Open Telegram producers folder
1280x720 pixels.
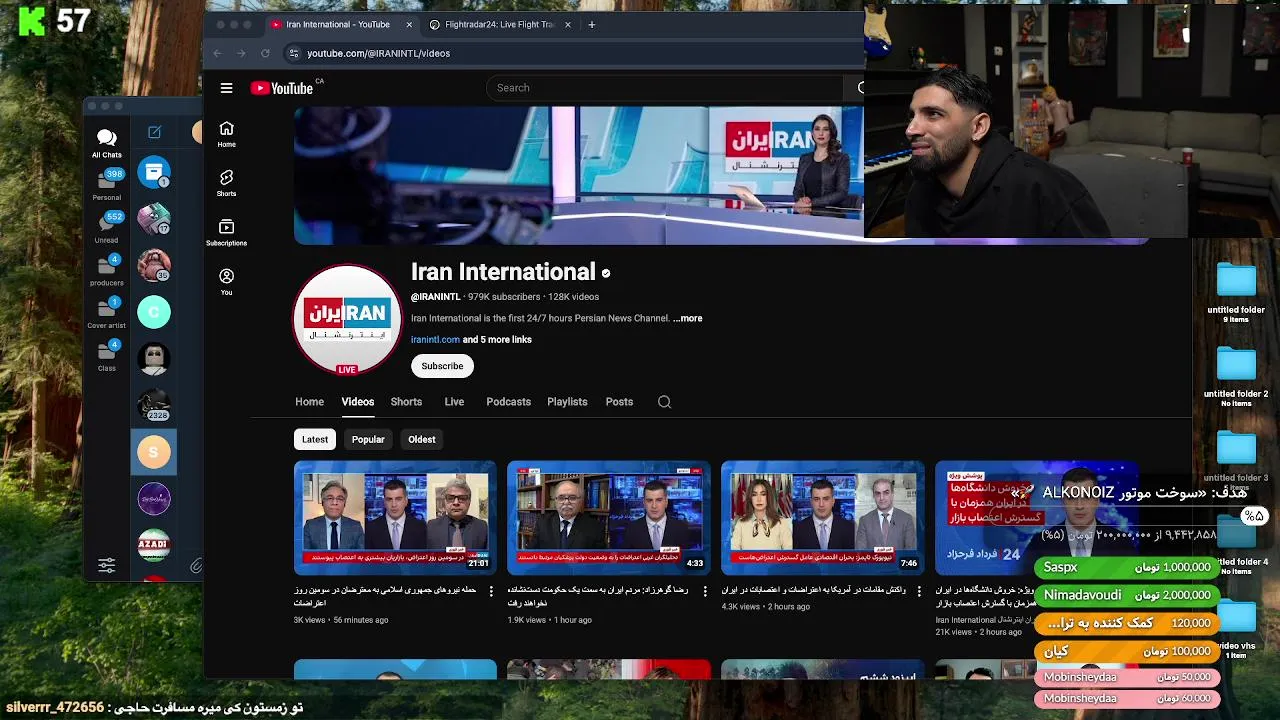107,270
